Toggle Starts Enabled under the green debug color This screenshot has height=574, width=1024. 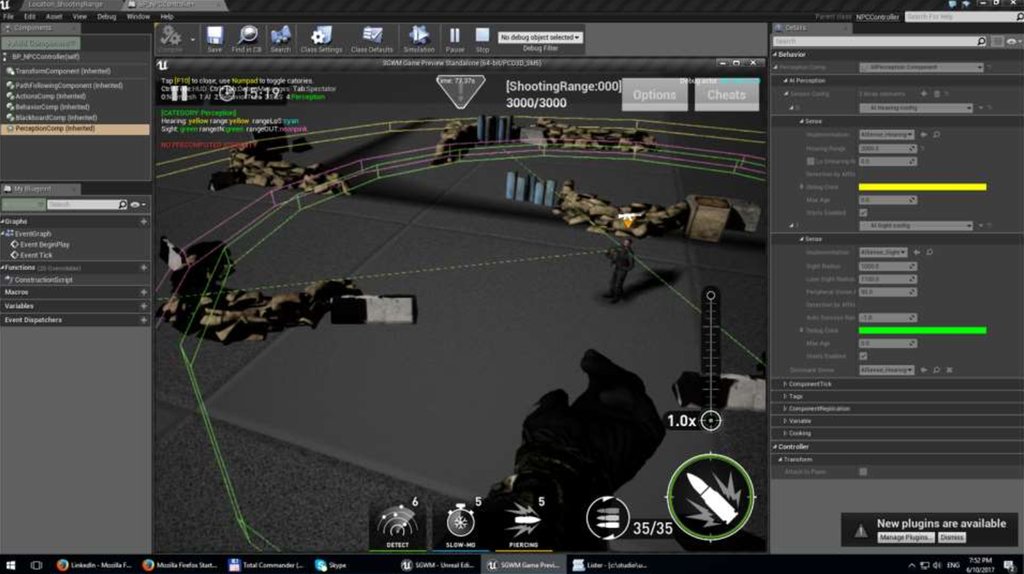pos(864,356)
